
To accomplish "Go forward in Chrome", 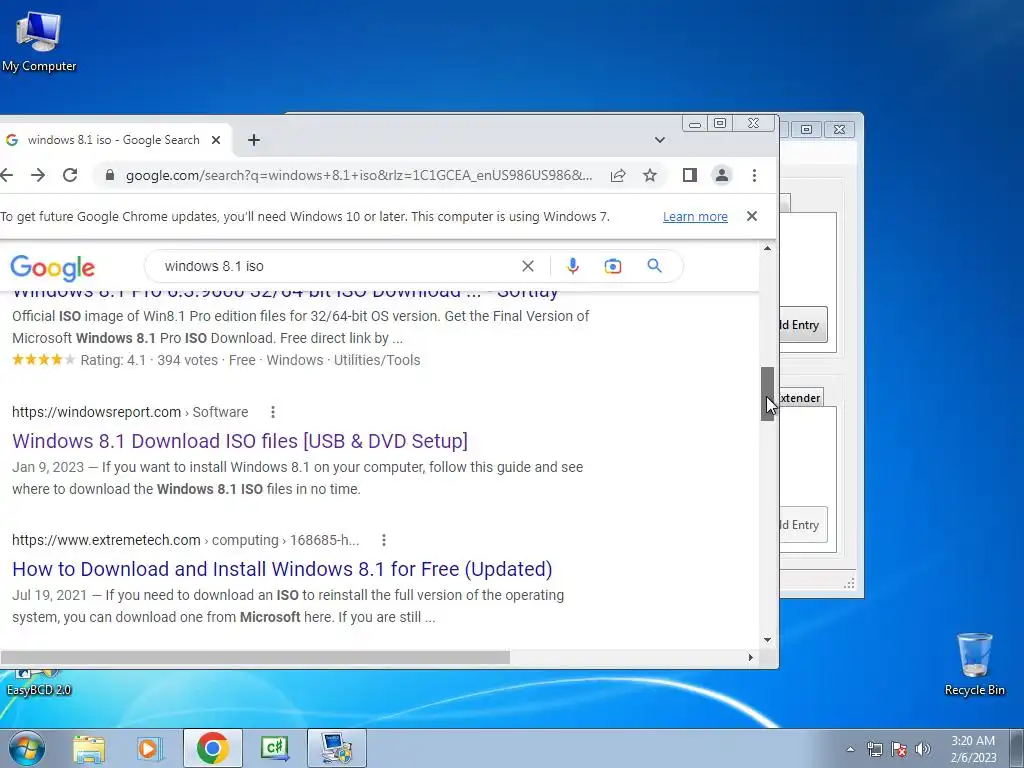I will tap(38, 175).
